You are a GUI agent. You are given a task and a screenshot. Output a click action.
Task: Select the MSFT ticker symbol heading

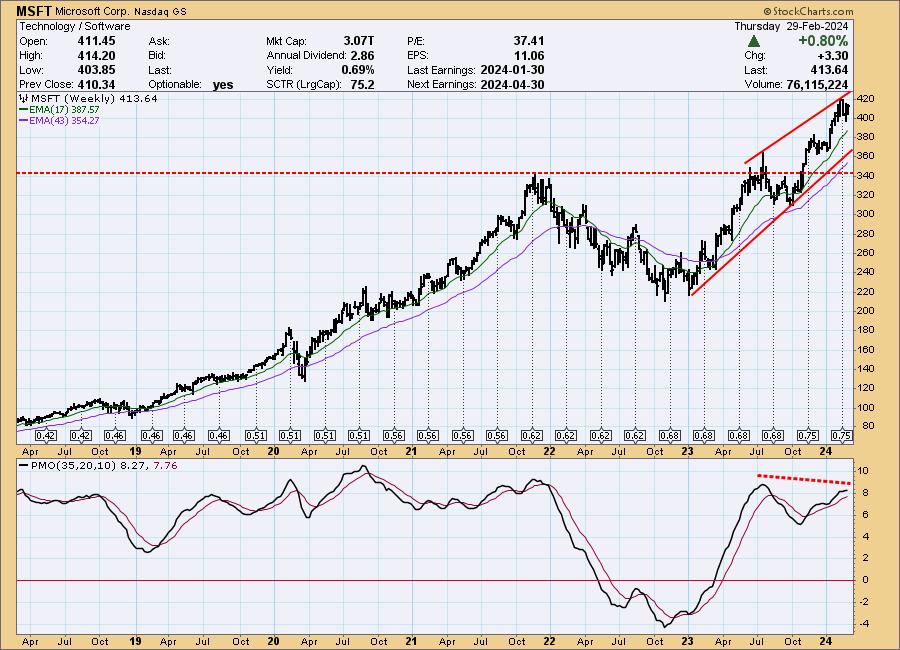pos(36,11)
